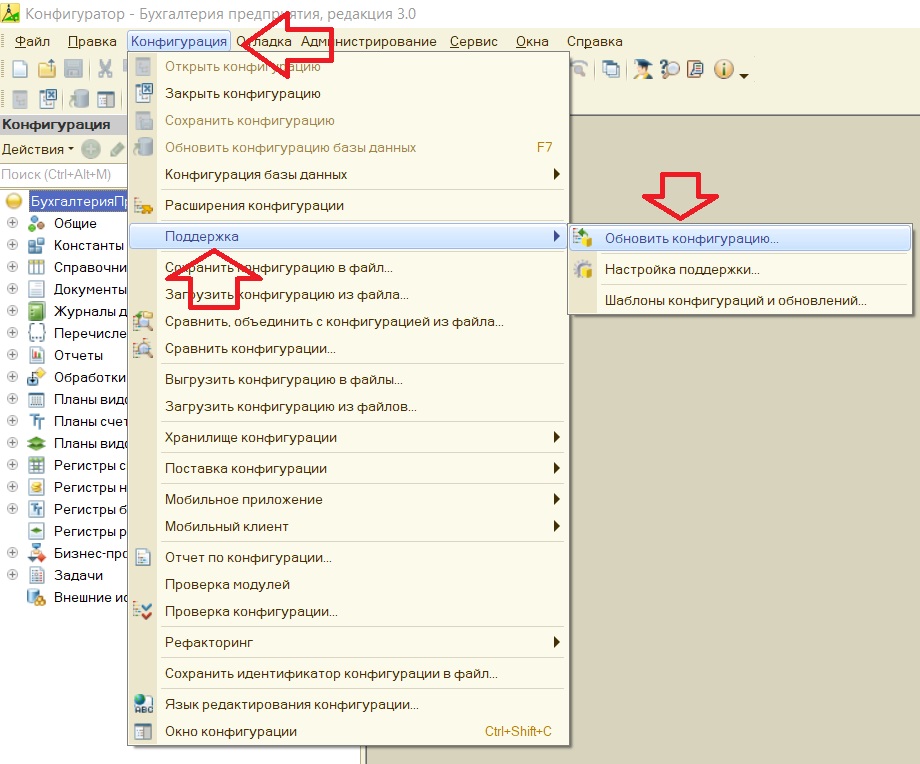Expand the Отчеты tree node
The height and width of the screenshot is (764, 920).
point(12,354)
